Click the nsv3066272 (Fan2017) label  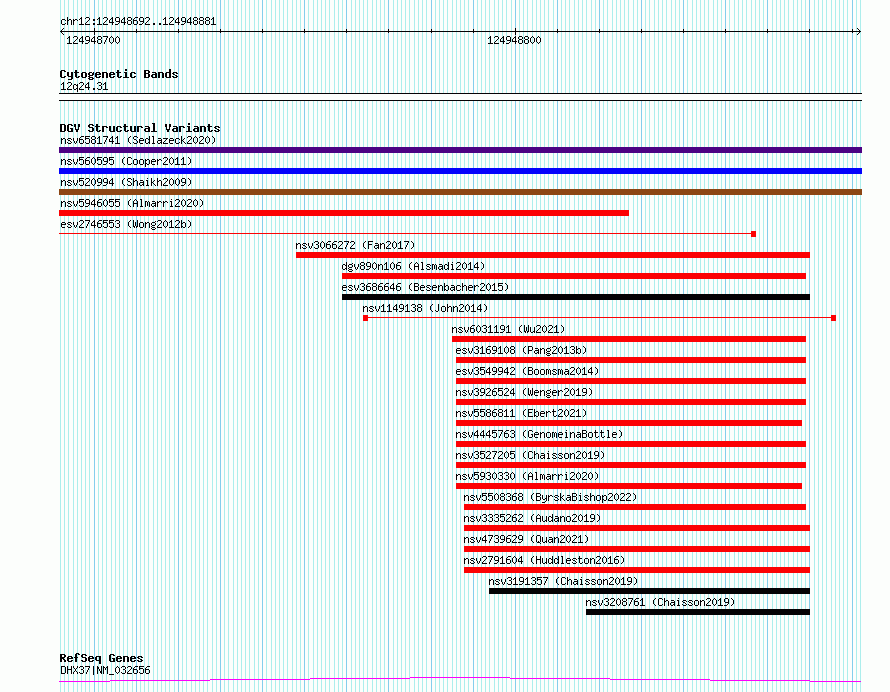pos(355,245)
